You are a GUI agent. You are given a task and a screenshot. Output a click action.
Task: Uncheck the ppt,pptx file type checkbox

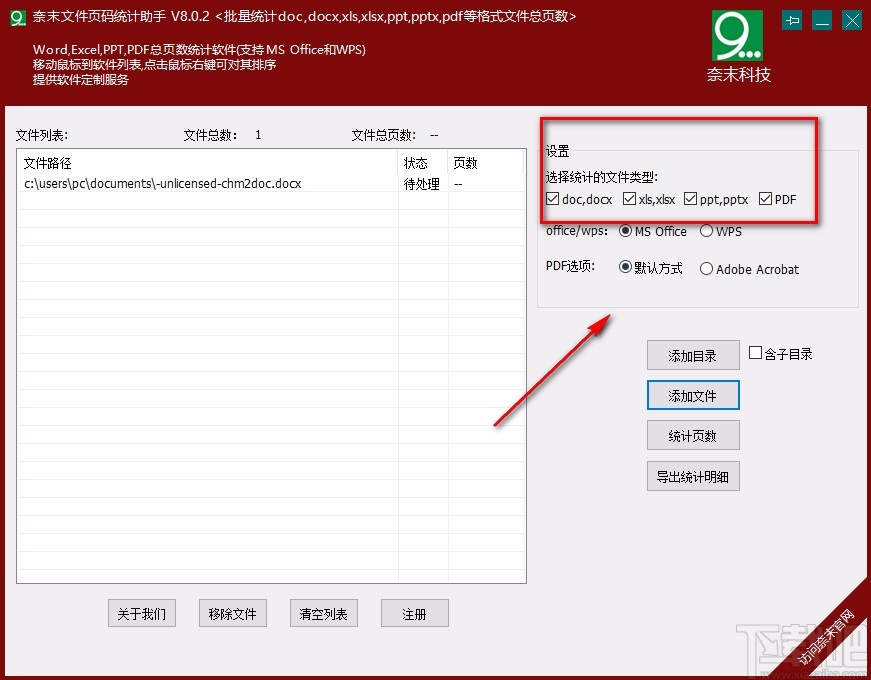[690, 199]
